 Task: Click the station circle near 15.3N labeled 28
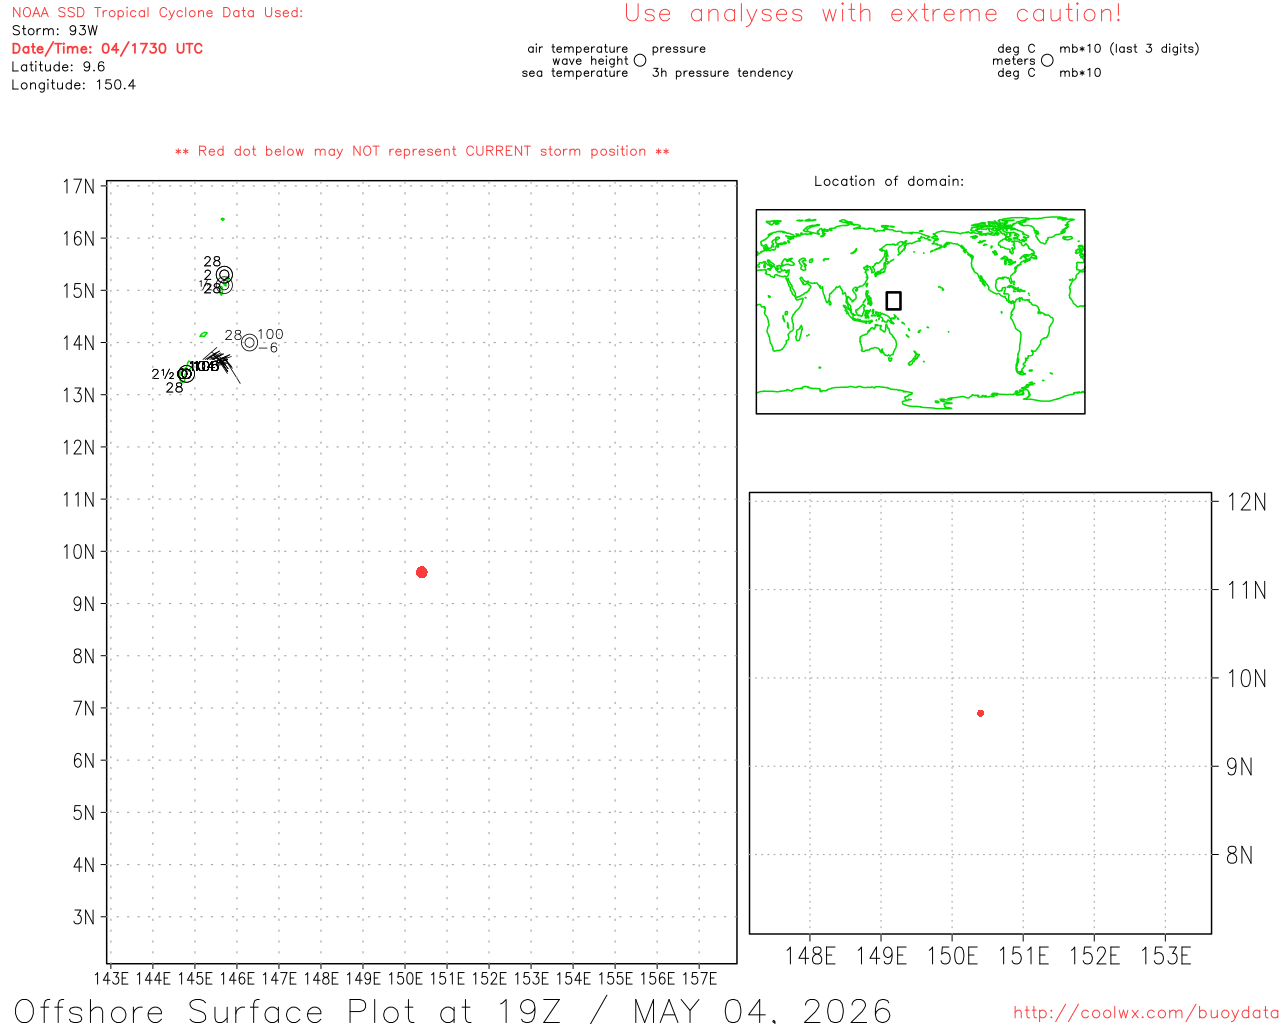click(224, 274)
